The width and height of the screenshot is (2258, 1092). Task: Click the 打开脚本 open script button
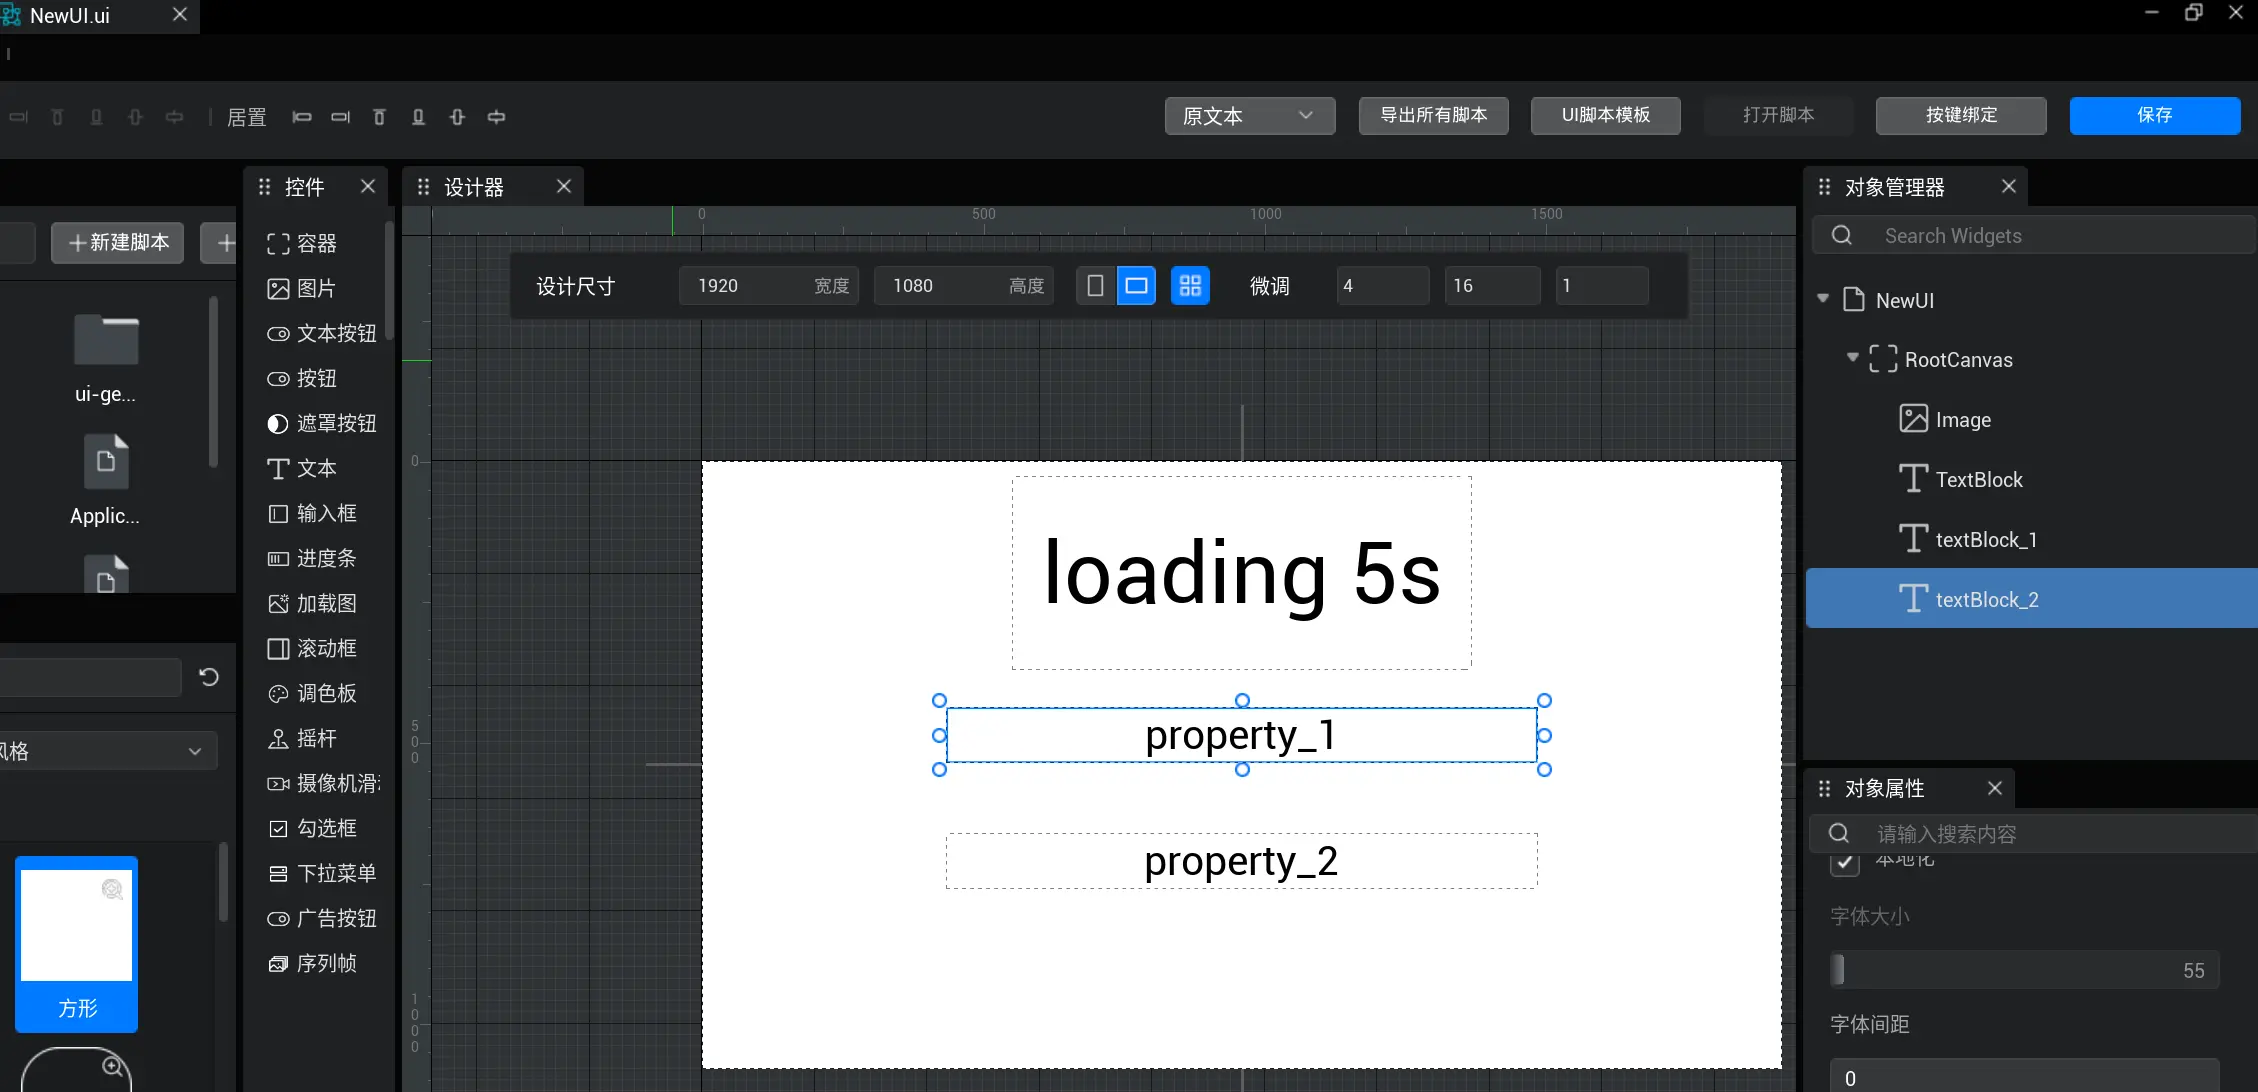pos(1778,116)
